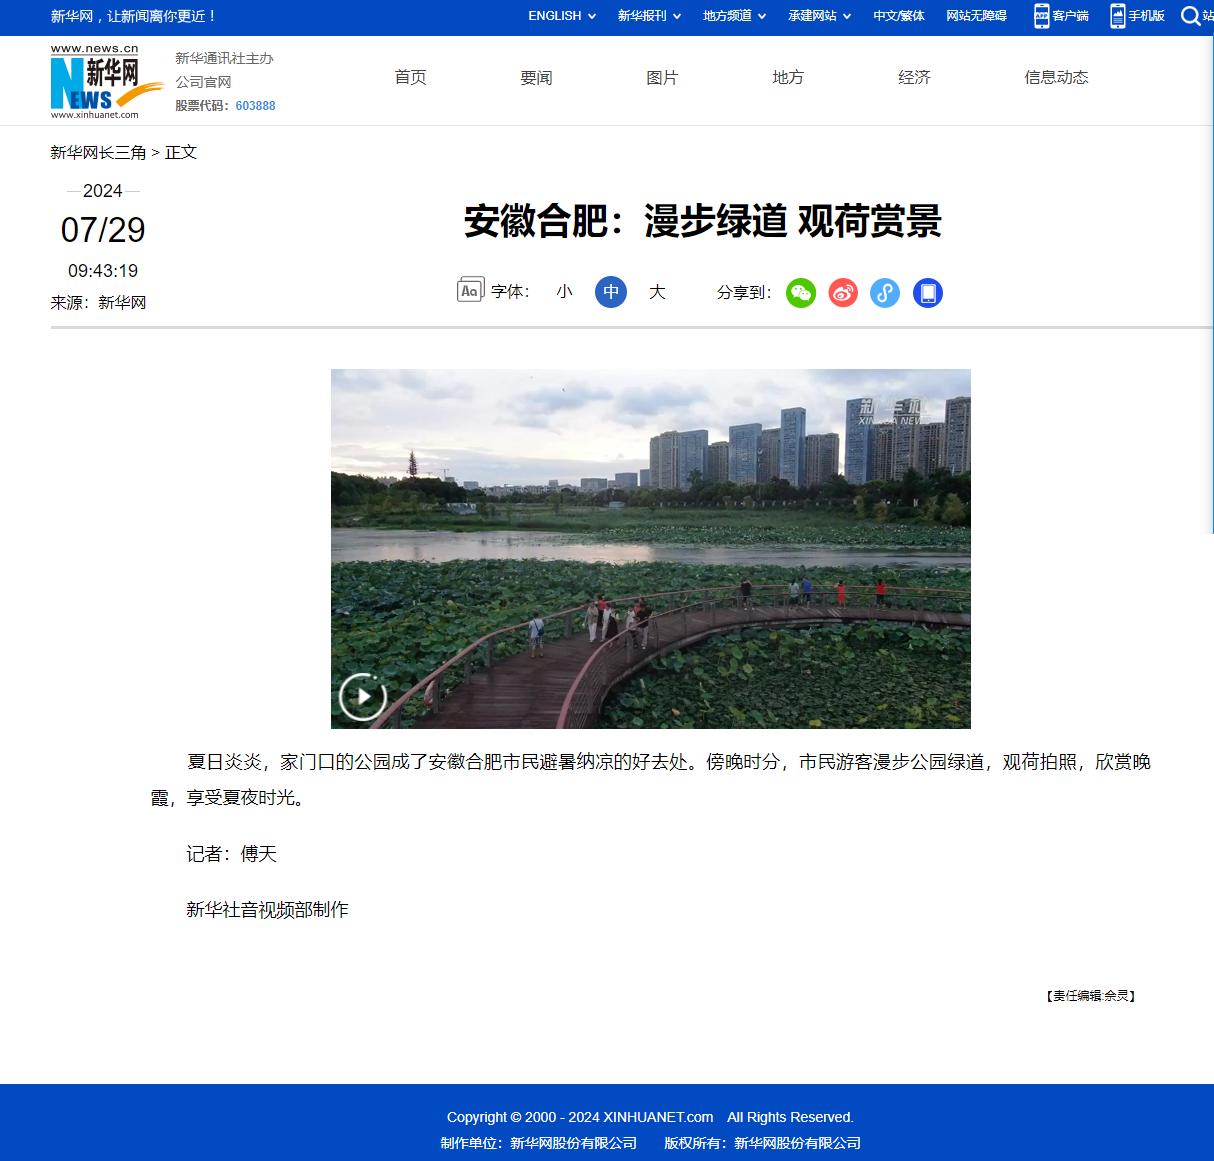
Task: Set font size to small (小)
Action: coord(565,292)
